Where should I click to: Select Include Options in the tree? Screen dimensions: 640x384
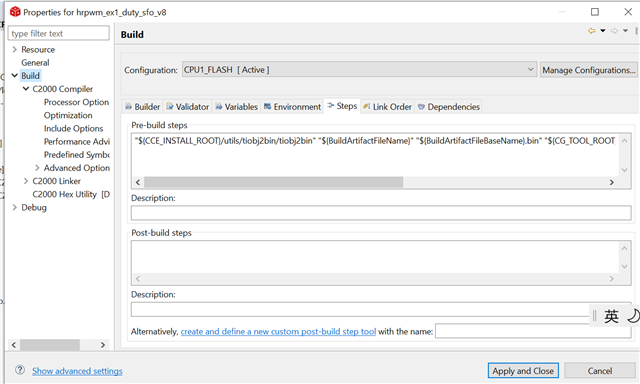pyautogui.click(x=73, y=128)
